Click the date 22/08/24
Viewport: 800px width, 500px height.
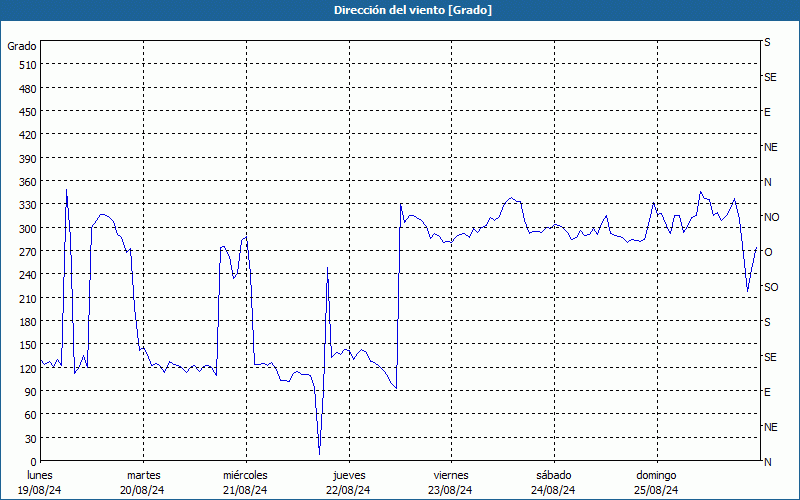[x=348, y=490]
